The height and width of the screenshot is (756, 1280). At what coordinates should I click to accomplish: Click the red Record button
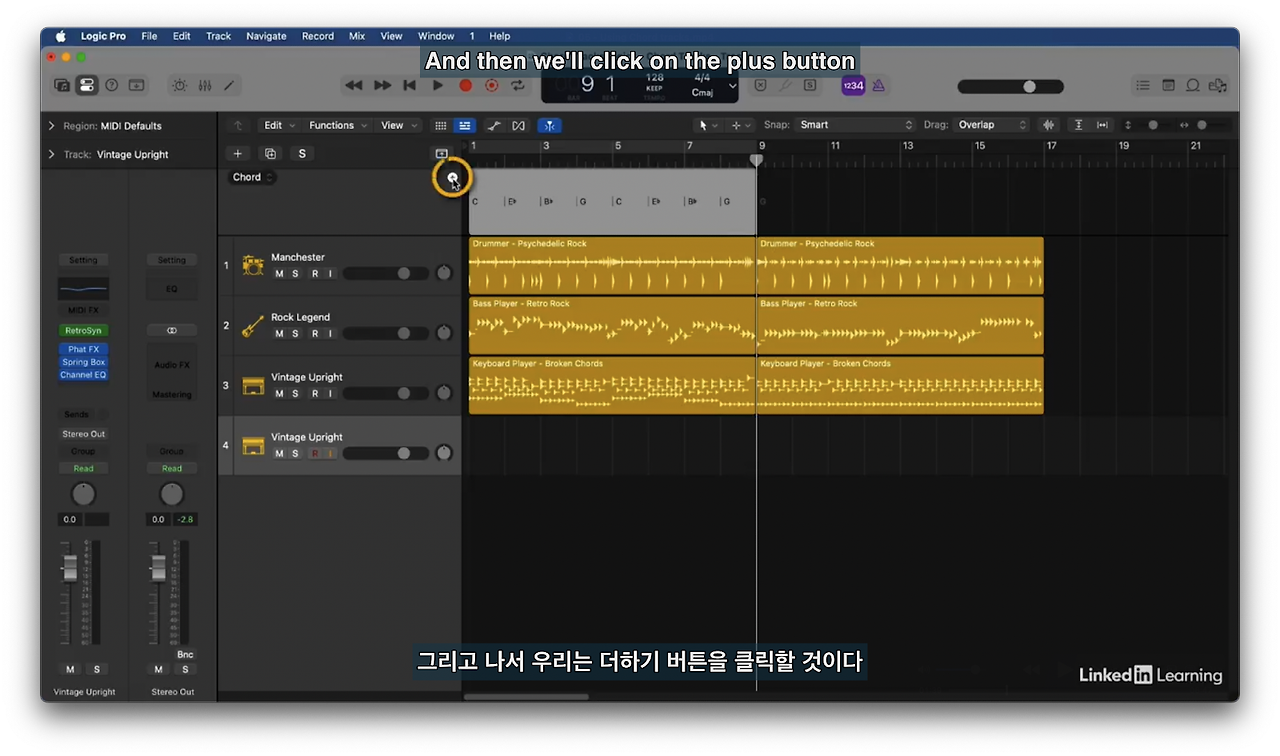[x=465, y=86]
